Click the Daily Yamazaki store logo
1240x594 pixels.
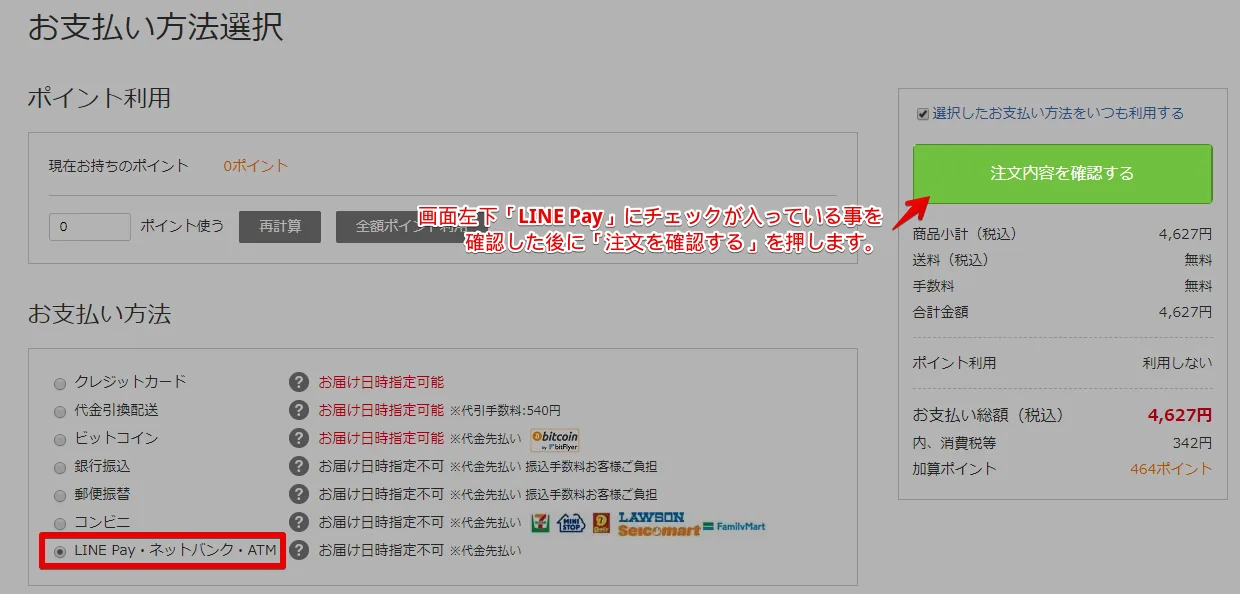click(601, 523)
